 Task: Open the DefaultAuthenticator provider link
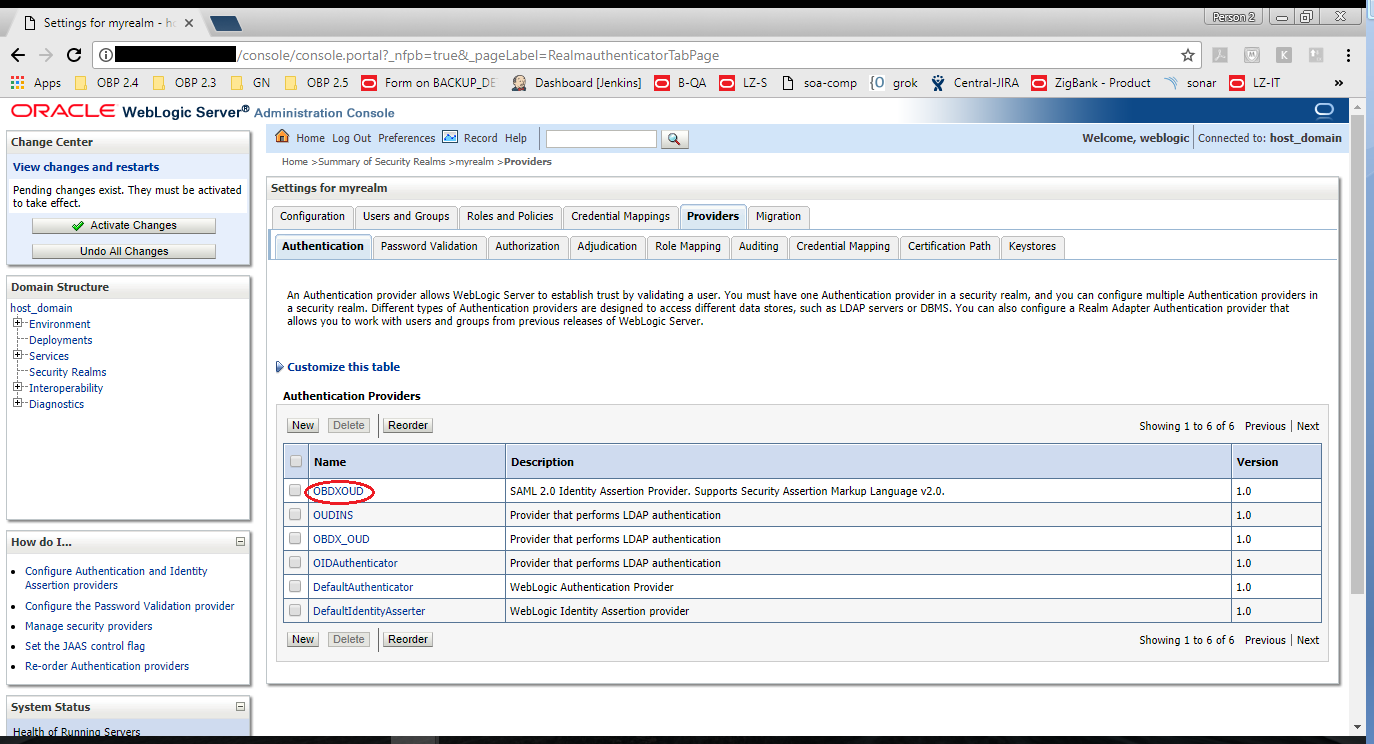tap(363, 587)
